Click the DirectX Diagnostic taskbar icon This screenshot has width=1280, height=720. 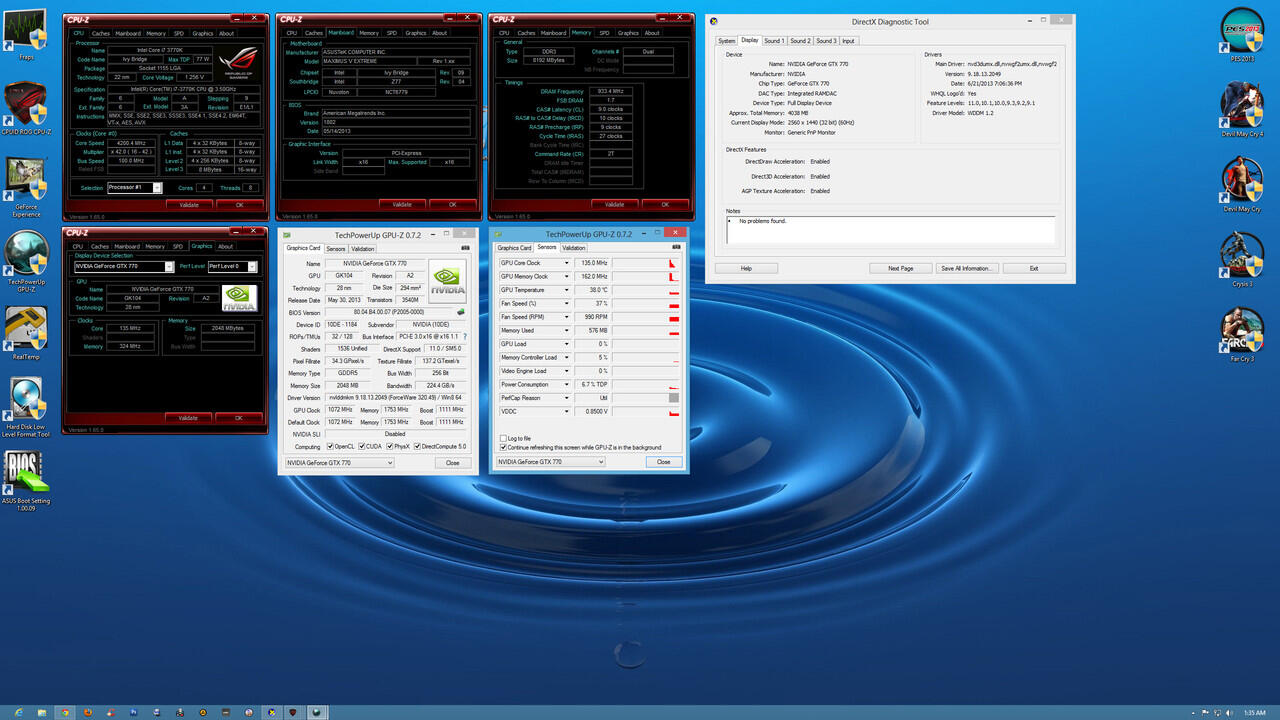click(272, 712)
